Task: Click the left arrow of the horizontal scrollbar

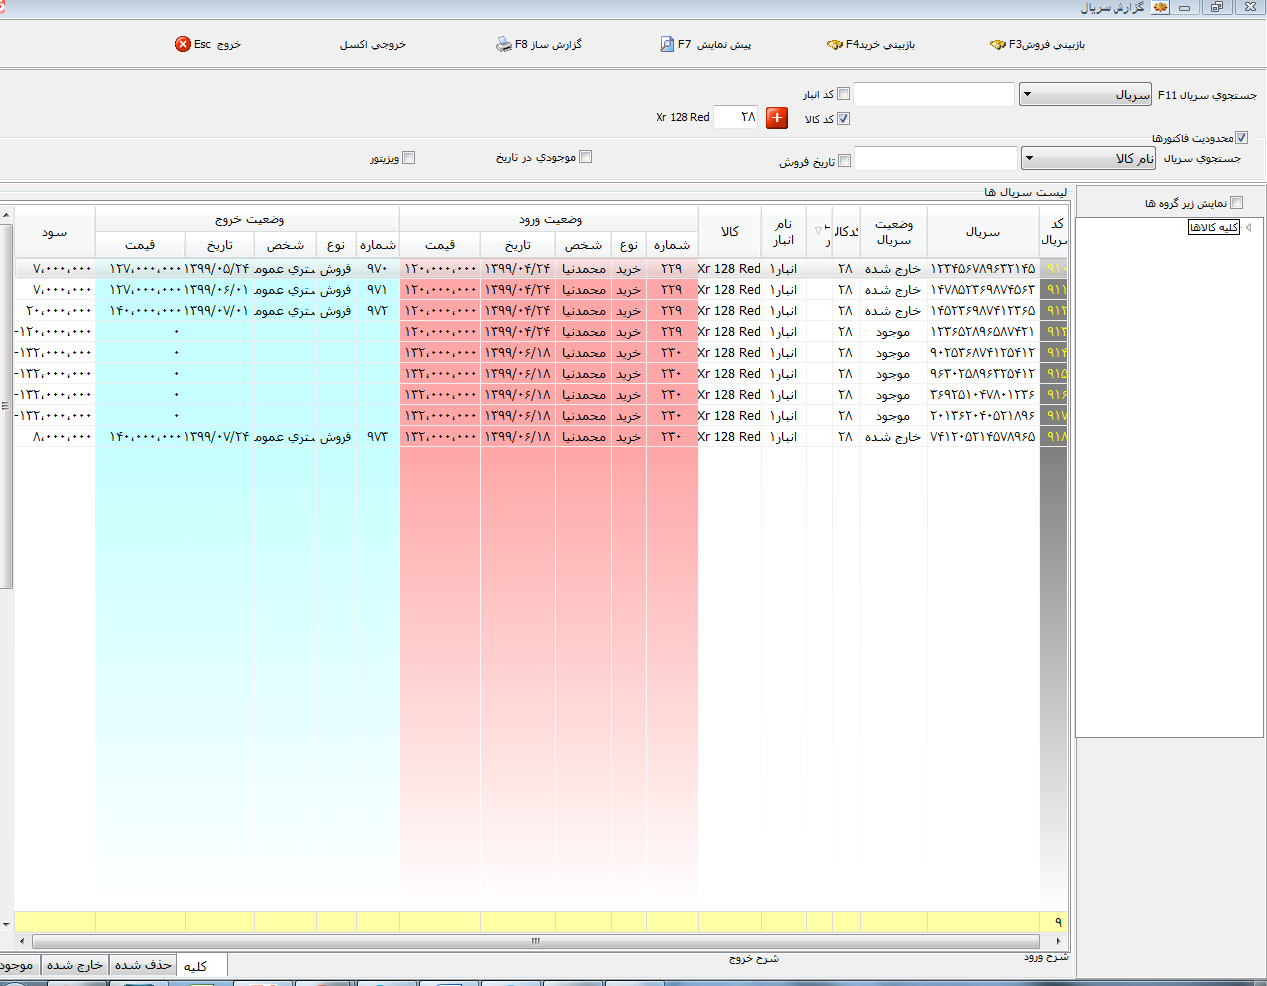Action: 22,941
